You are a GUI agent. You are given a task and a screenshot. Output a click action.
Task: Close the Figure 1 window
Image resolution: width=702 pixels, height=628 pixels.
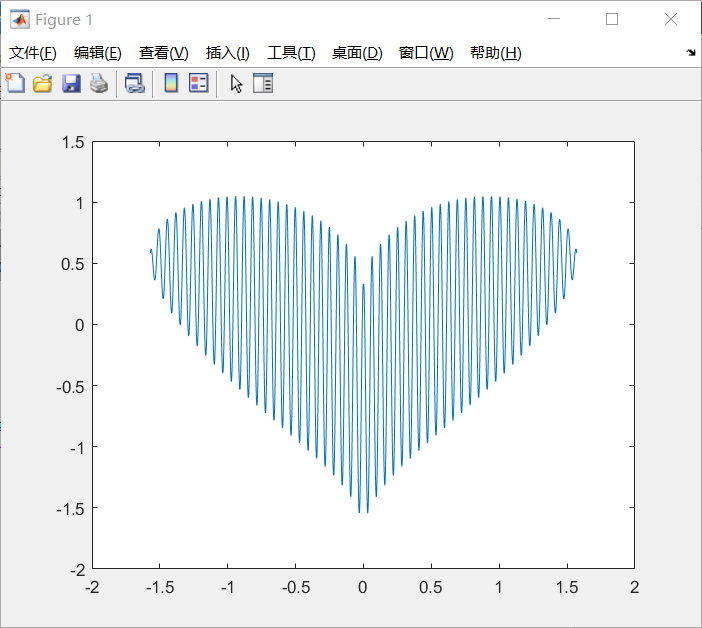(x=671, y=19)
